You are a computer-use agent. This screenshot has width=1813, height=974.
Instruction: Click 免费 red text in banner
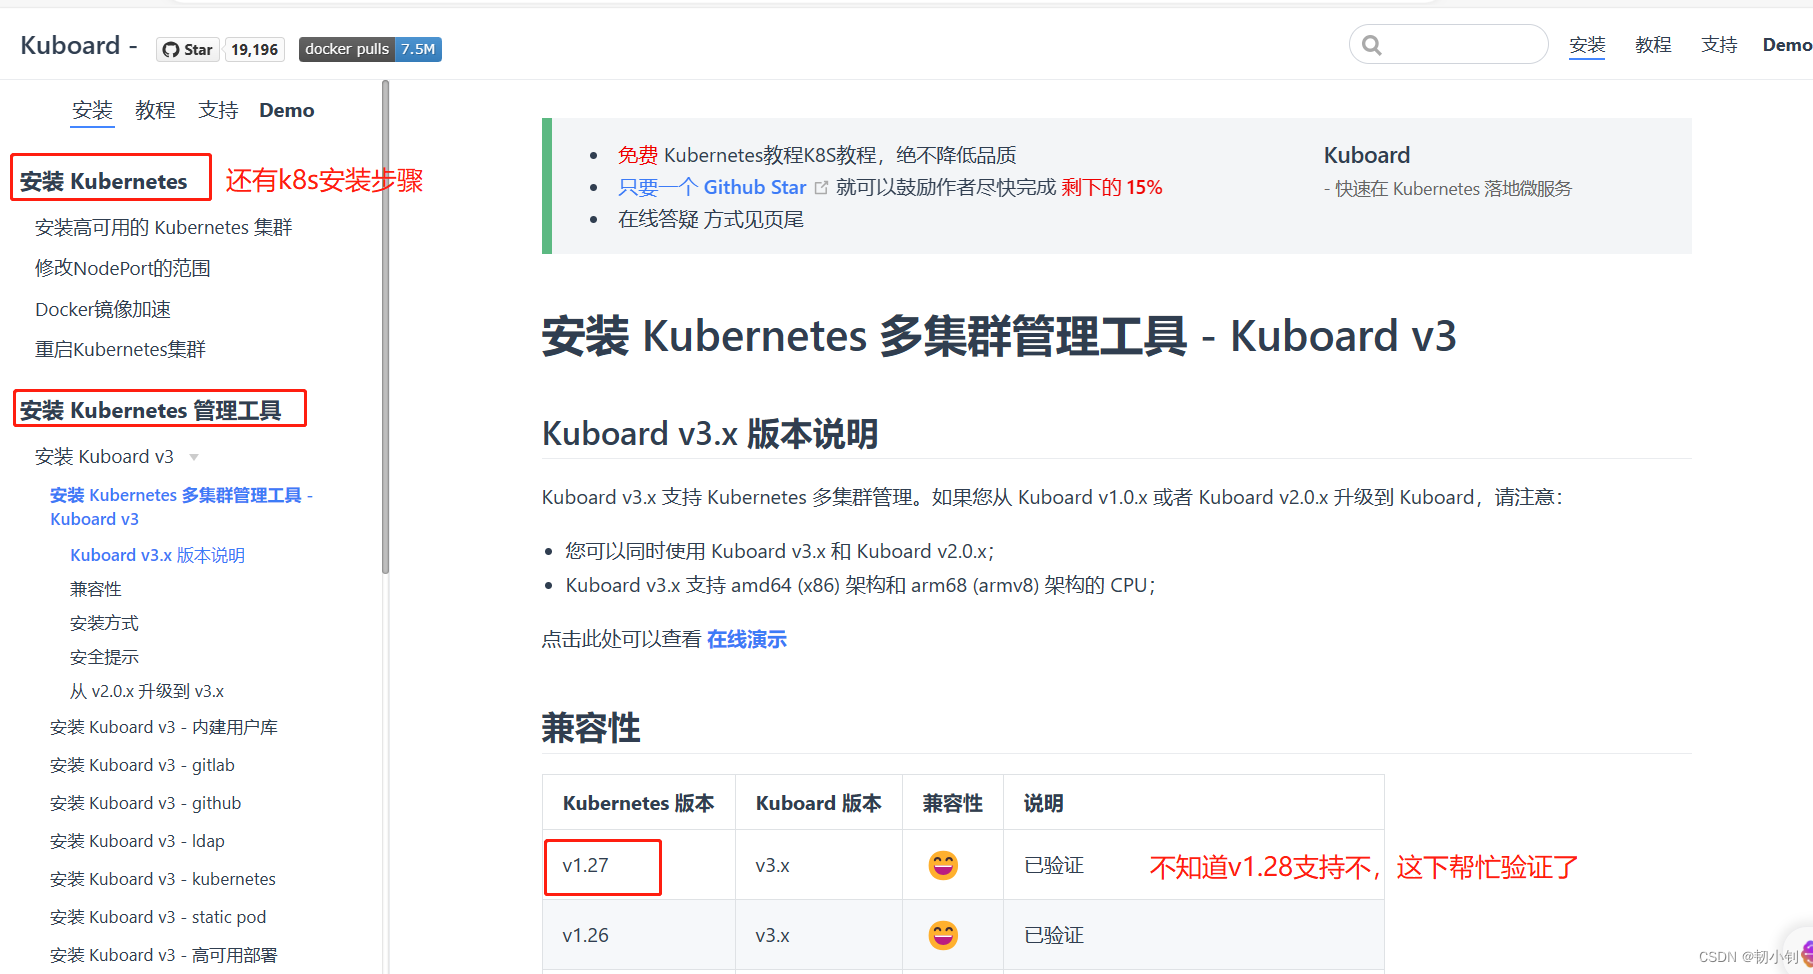pyautogui.click(x=638, y=155)
